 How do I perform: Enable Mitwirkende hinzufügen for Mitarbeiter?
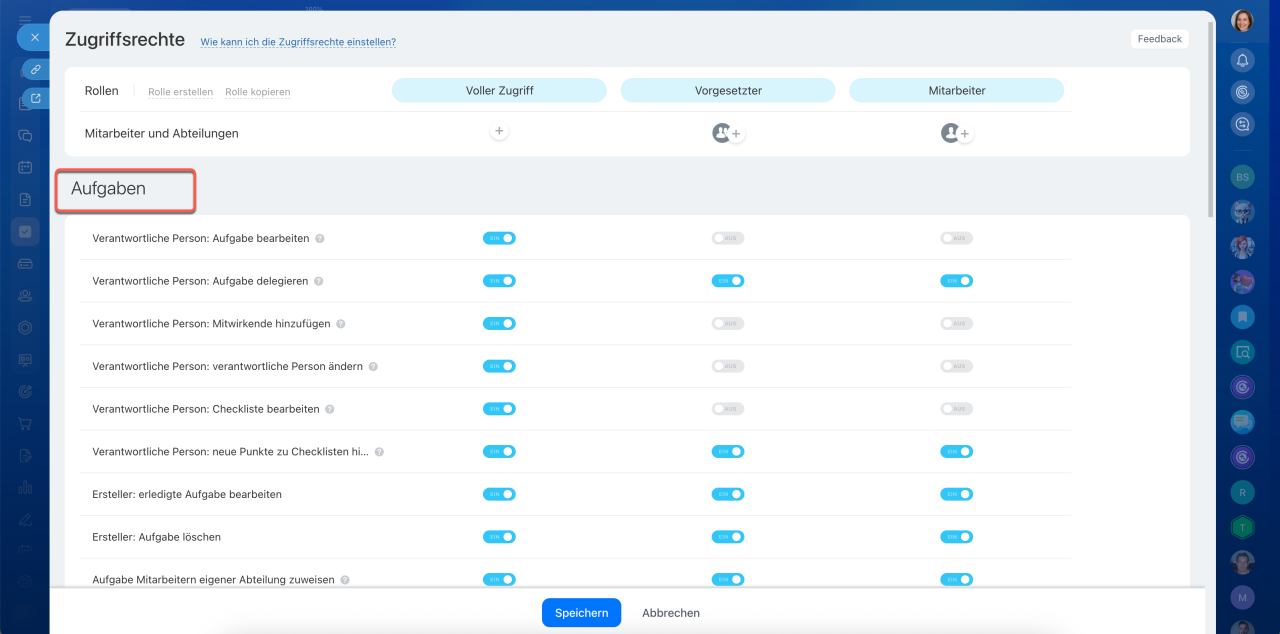click(x=957, y=323)
